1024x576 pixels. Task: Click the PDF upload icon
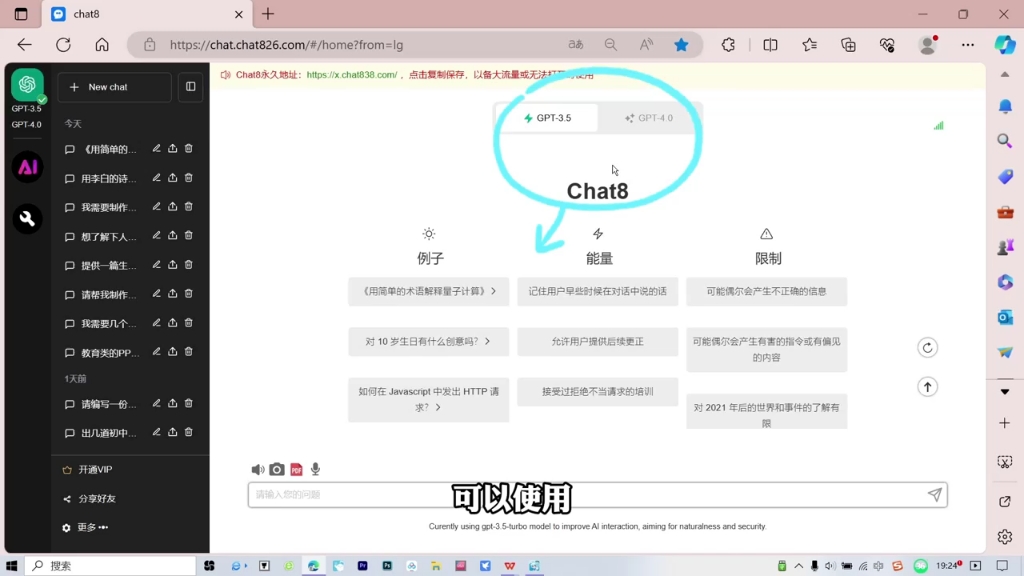click(296, 470)
